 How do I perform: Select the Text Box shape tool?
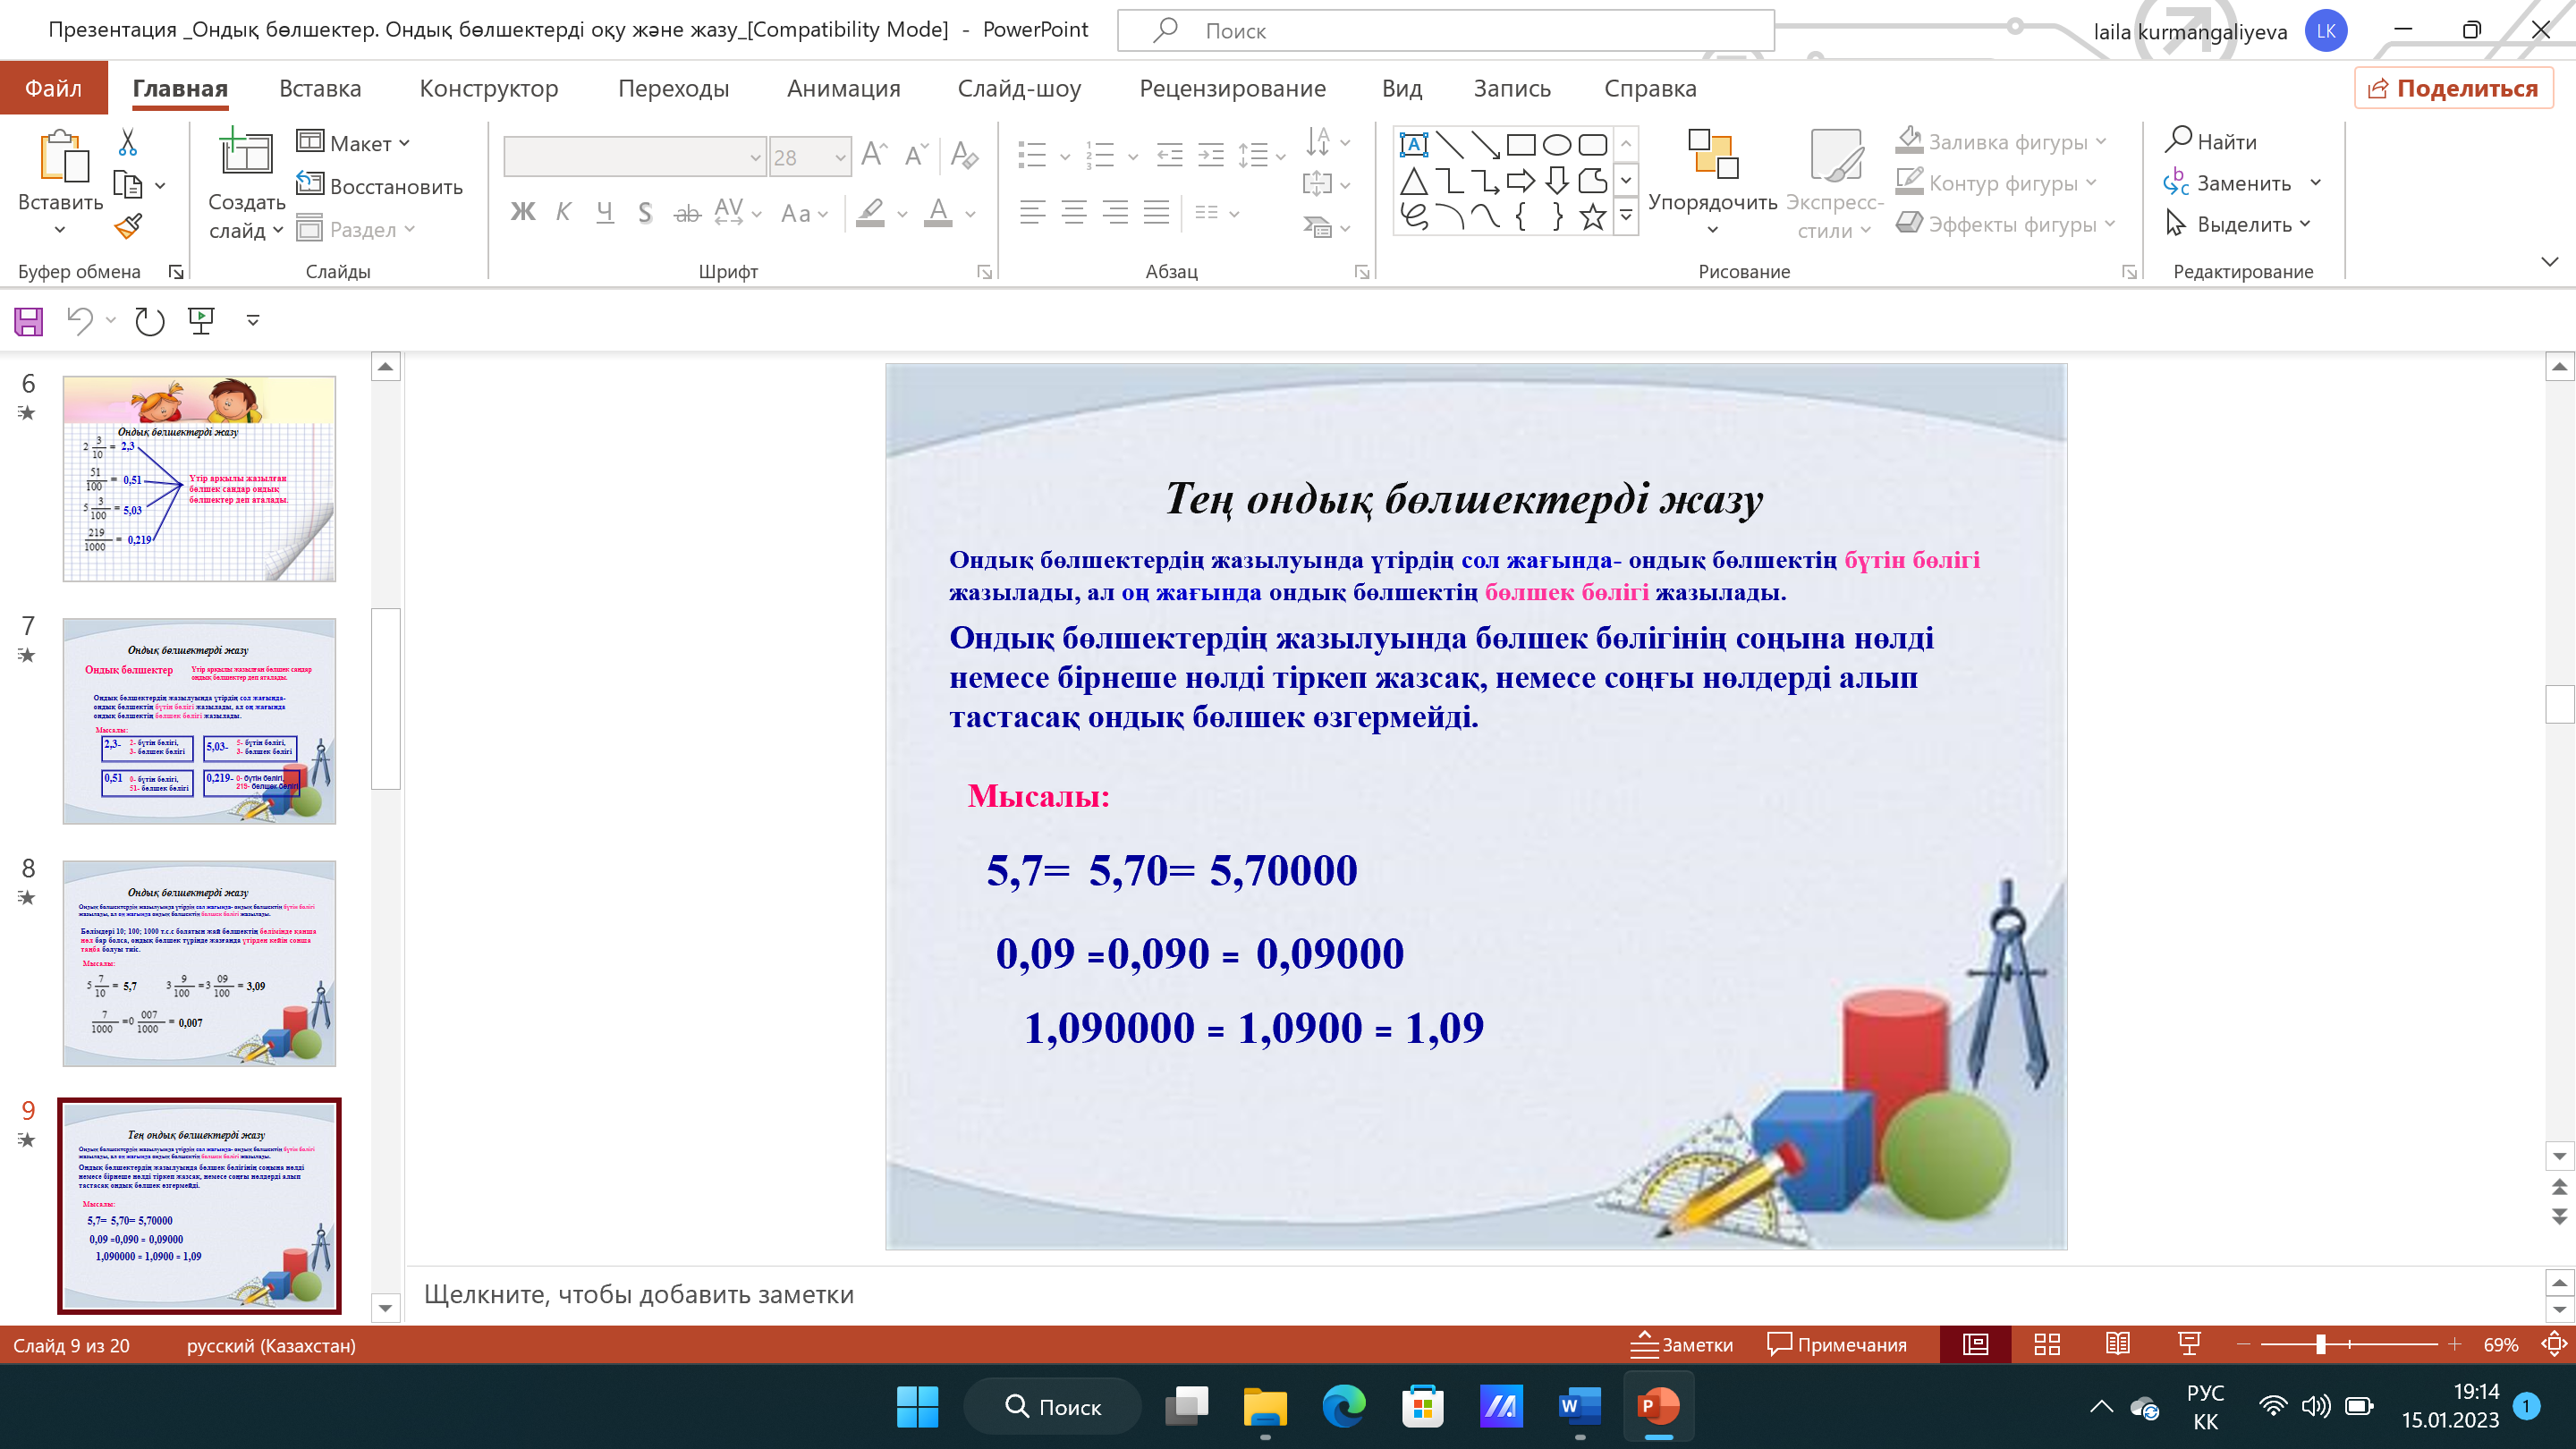1413,145
